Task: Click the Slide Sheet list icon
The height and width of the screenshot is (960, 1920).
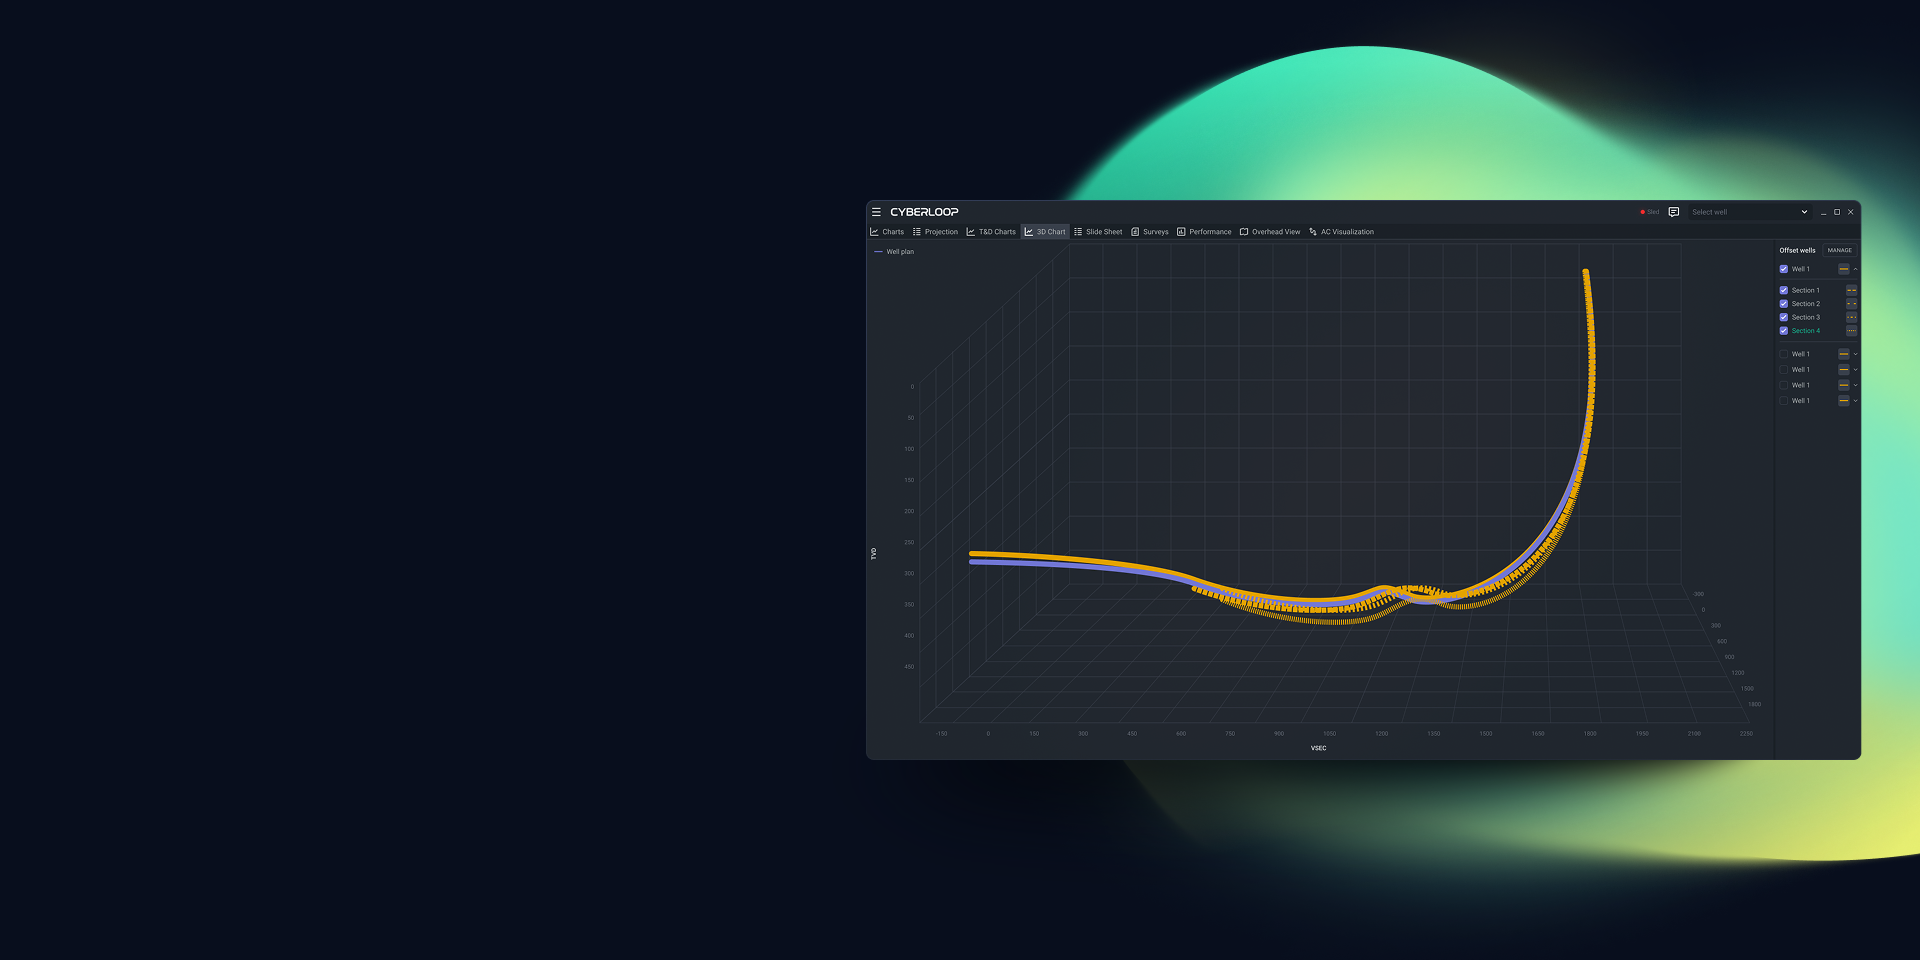Action: click(x=1078, y=232)
